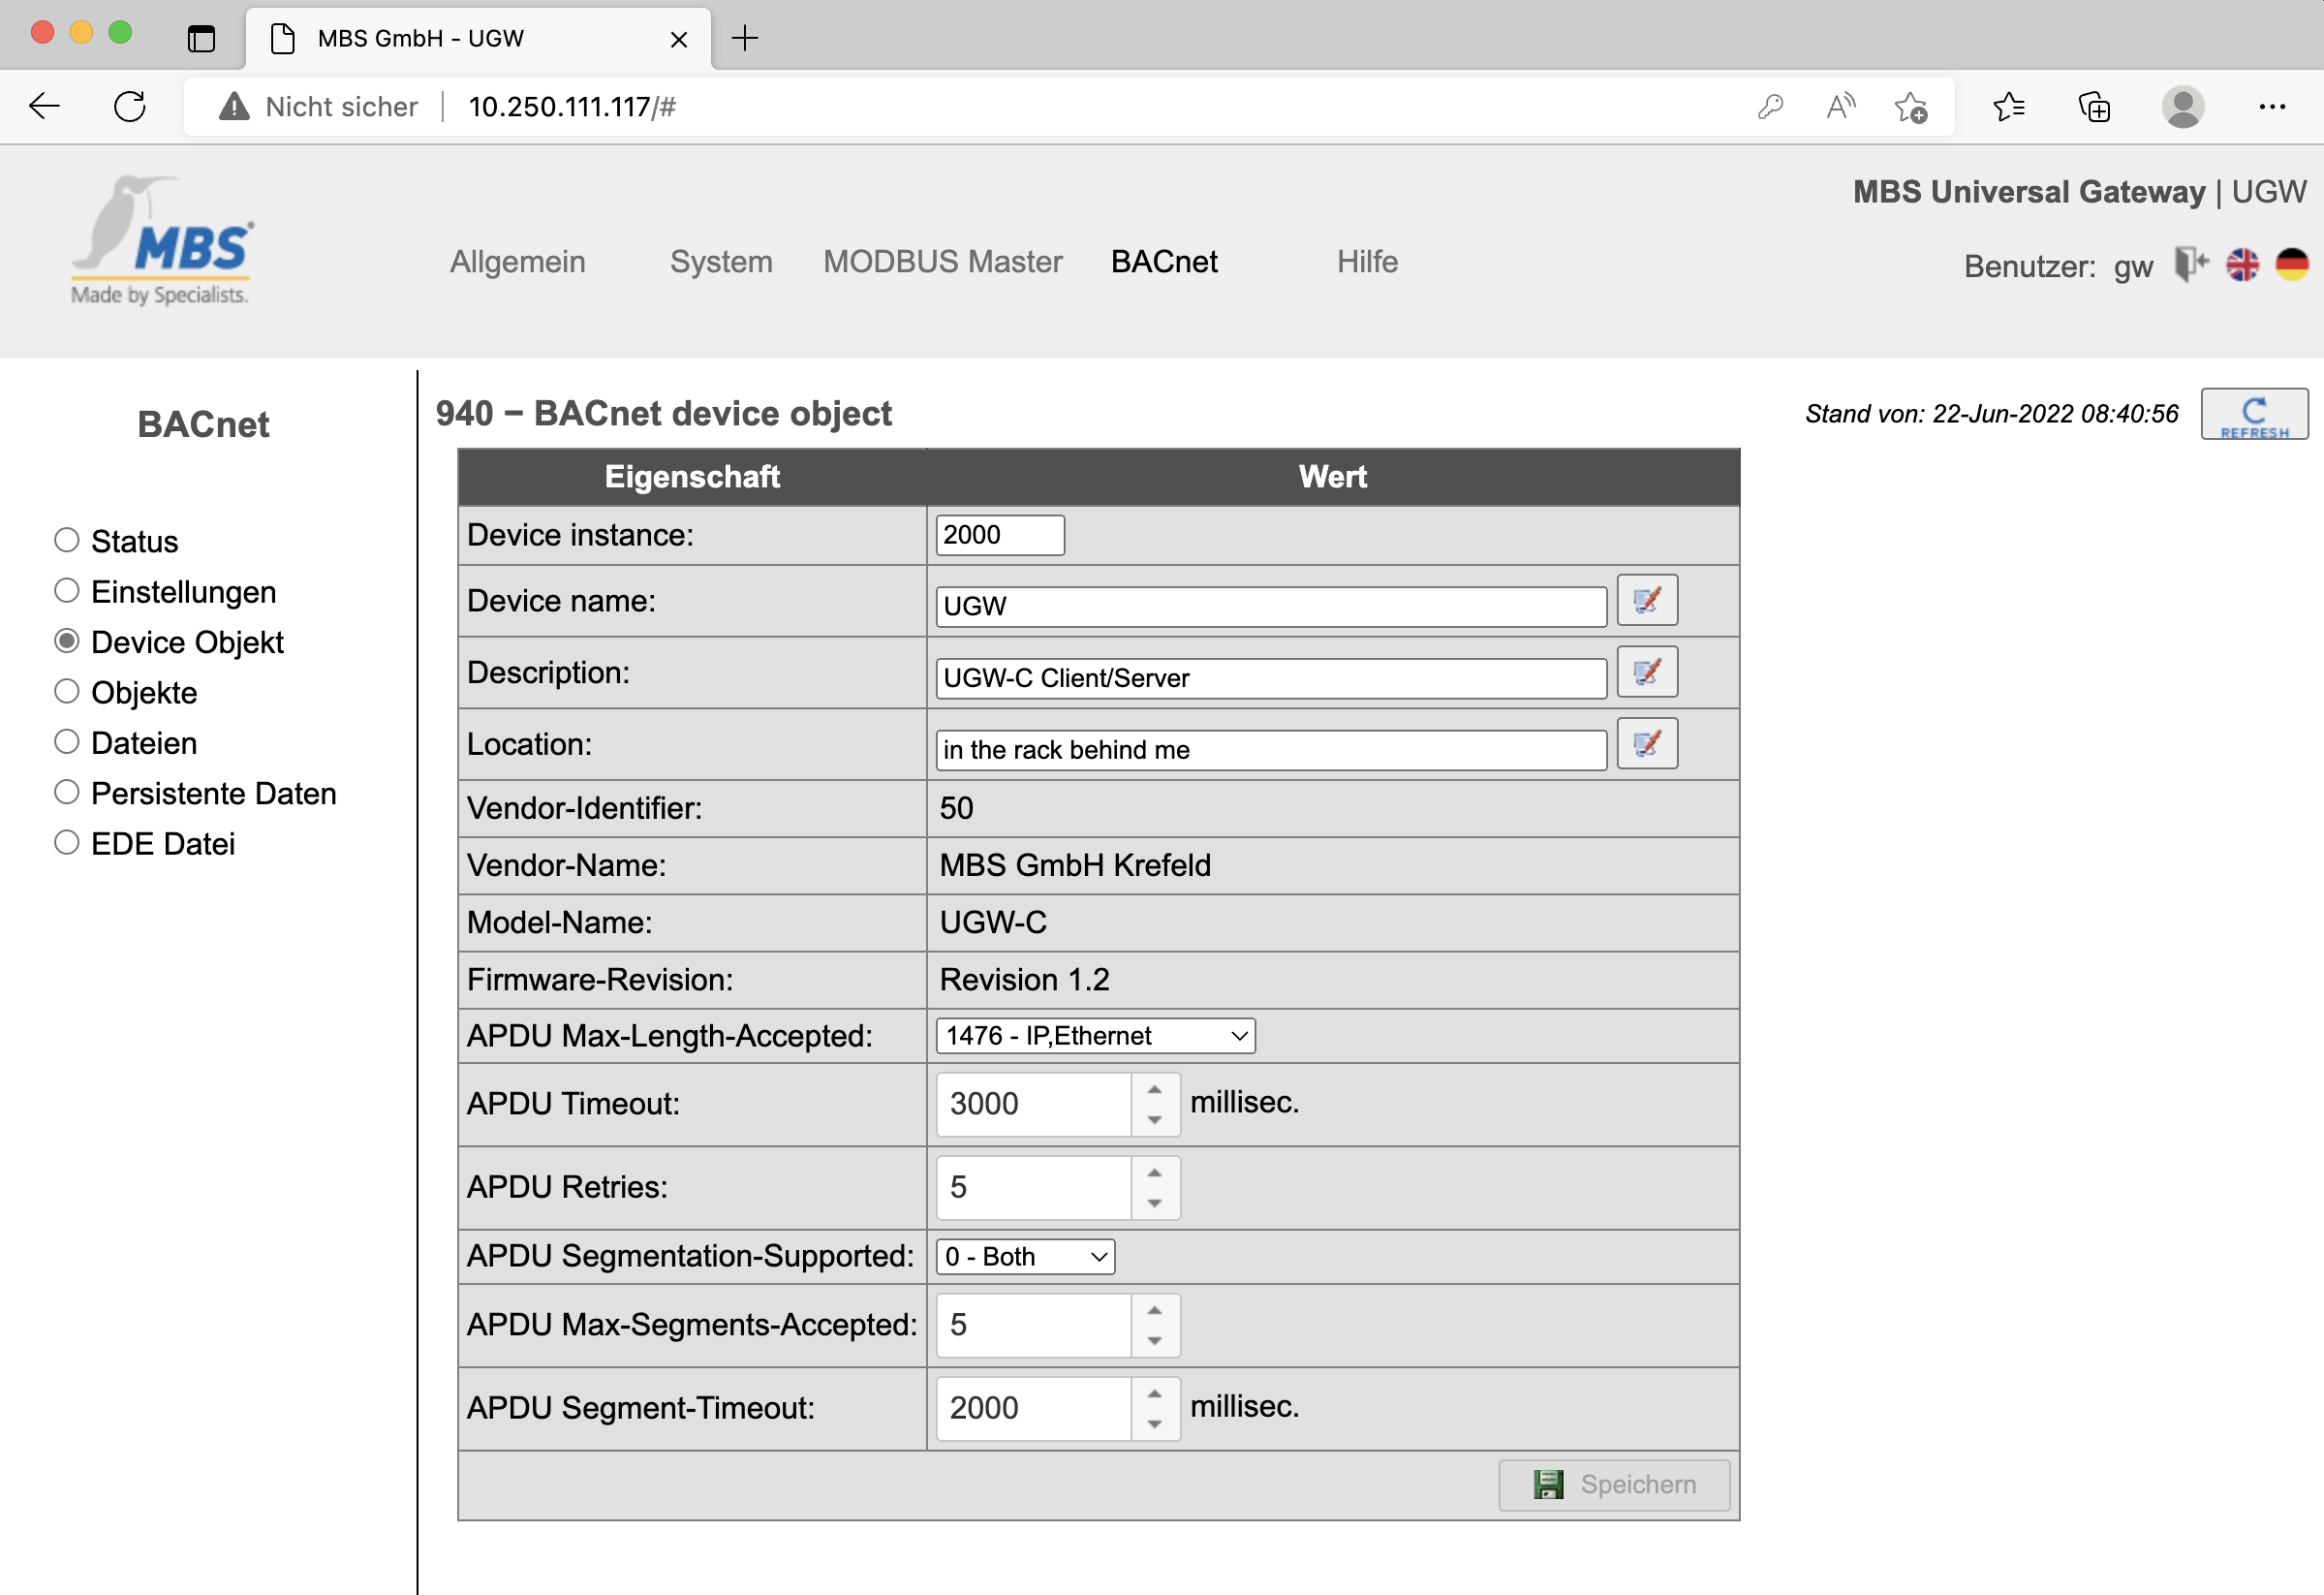The image size is (2324, 1595).
Task: Decrease APDU Retries with down arrow
Action: point(1154,1204)
